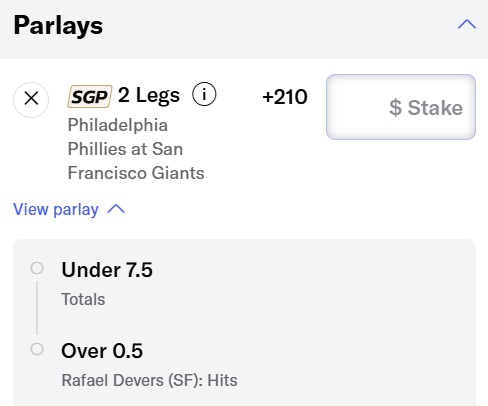Click the SGP badge icon

(x=89, y=96)
